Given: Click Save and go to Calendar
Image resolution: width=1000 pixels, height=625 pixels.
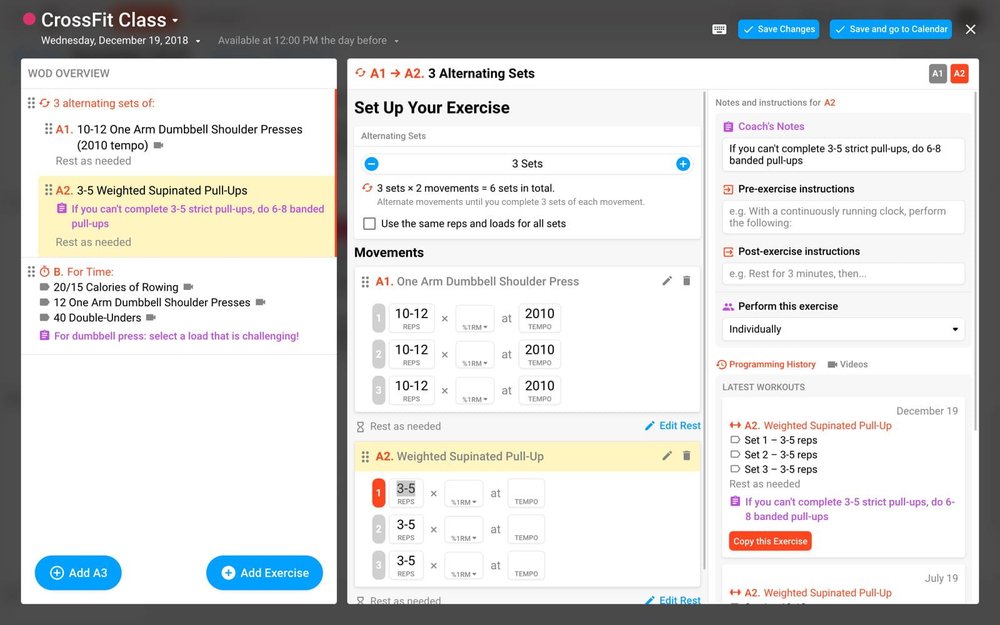Looking at the screenshot, I should coord(890,29).
